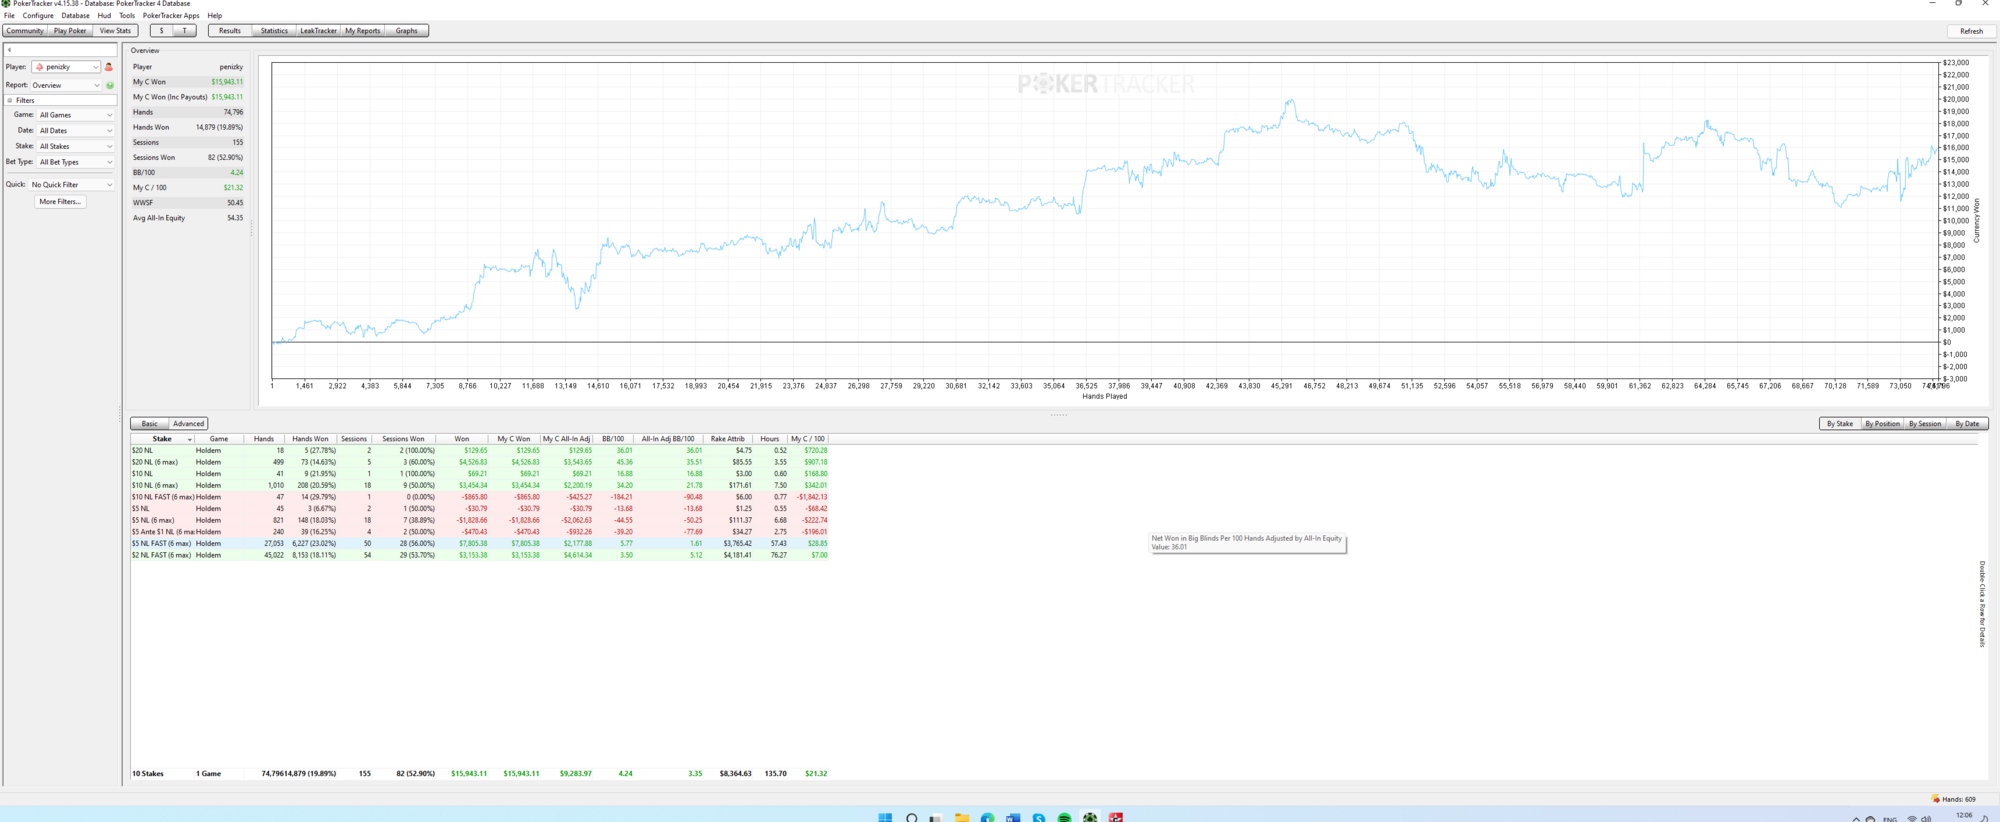Open the Database menu
This screenshot has width=2000, height=822.
tap(75, 16)
